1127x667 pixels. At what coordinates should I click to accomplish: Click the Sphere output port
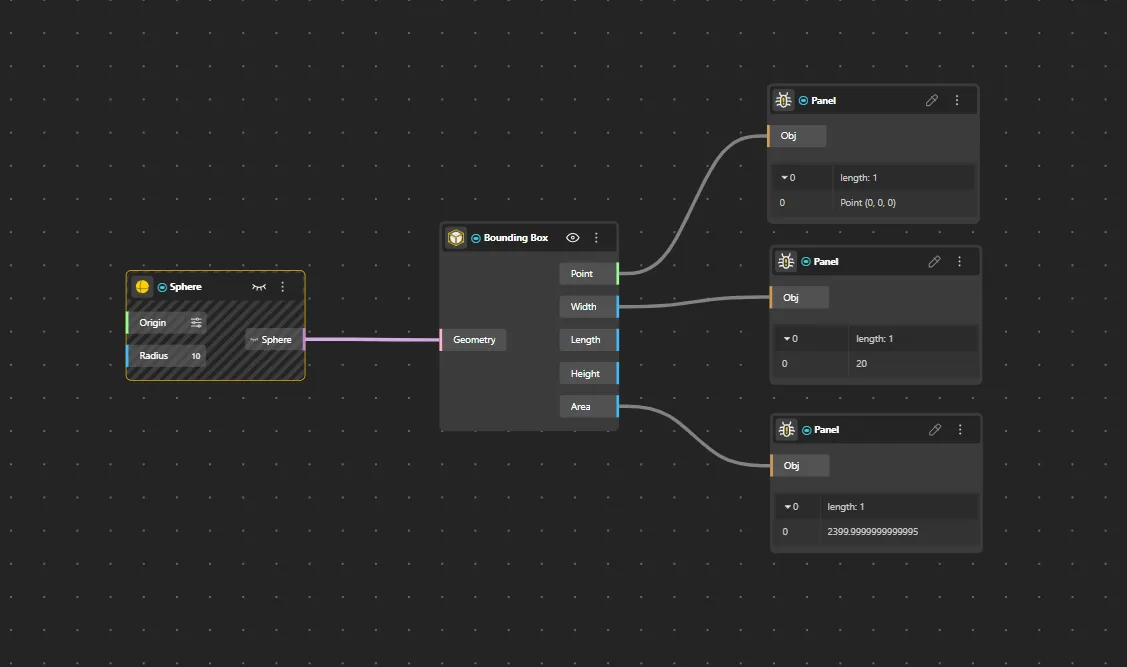(276, 339)
